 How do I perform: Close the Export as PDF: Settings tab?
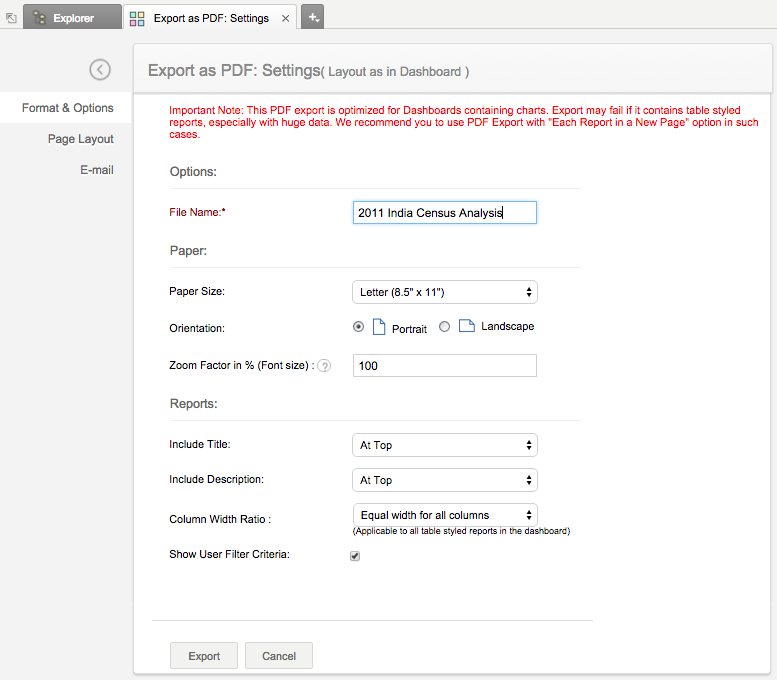point(286,18)
